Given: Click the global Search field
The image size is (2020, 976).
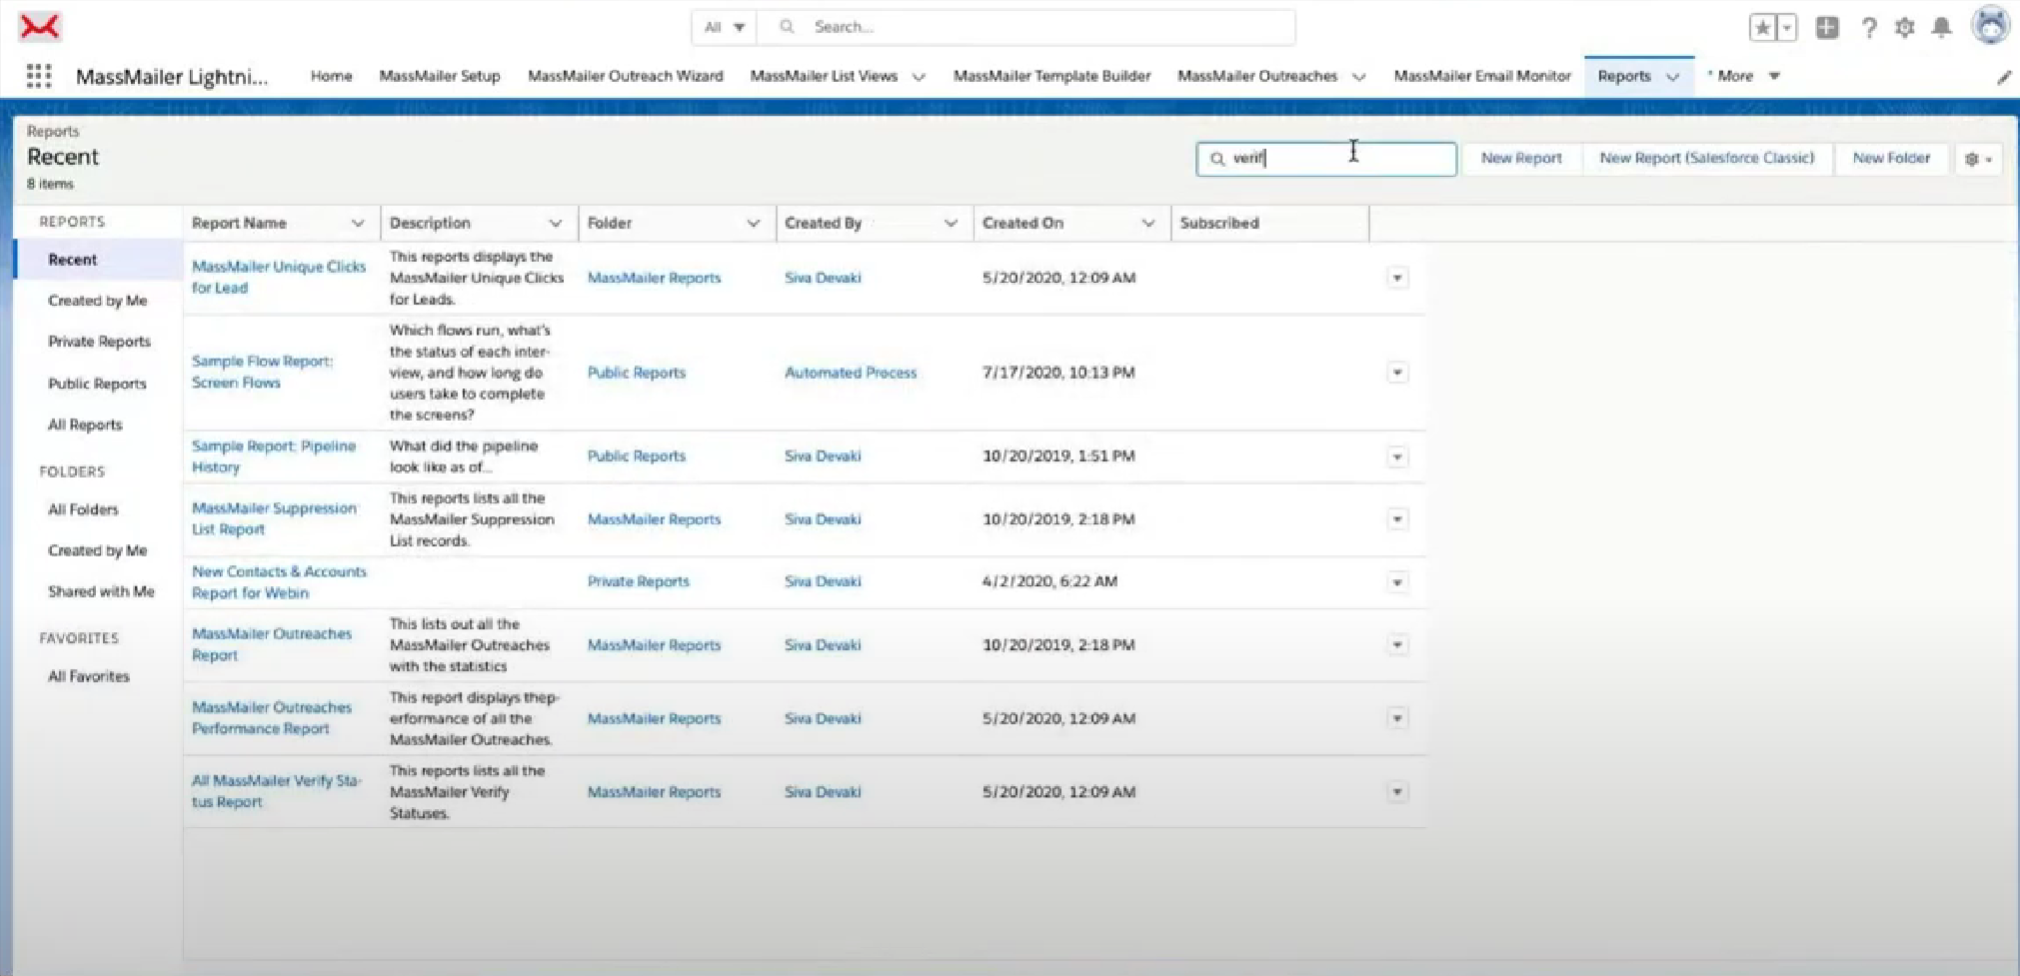Looking at the screenshot, I should coord(1026,27).
